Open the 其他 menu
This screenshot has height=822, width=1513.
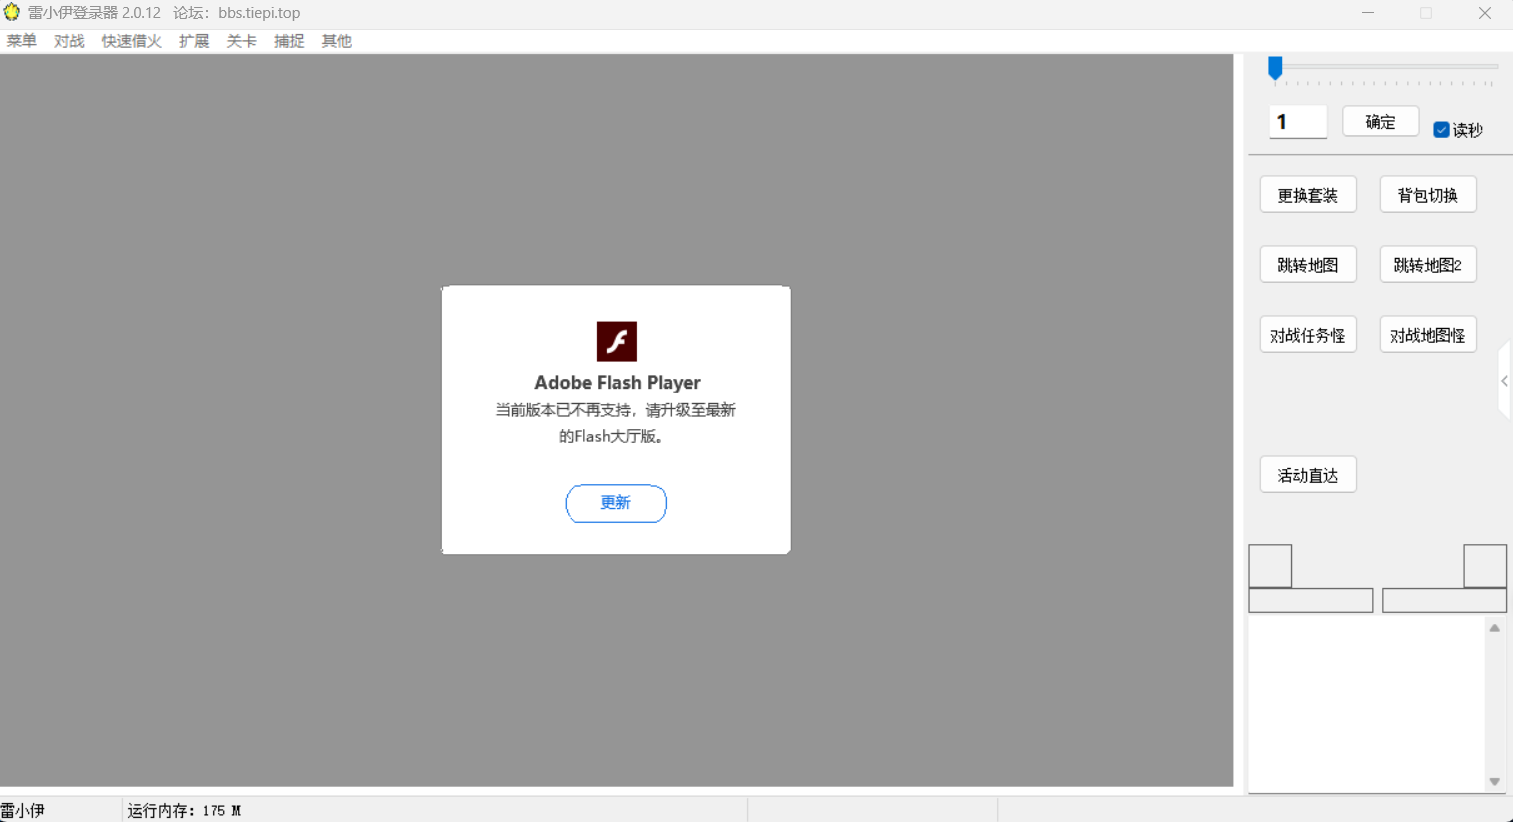click(336, 41)
